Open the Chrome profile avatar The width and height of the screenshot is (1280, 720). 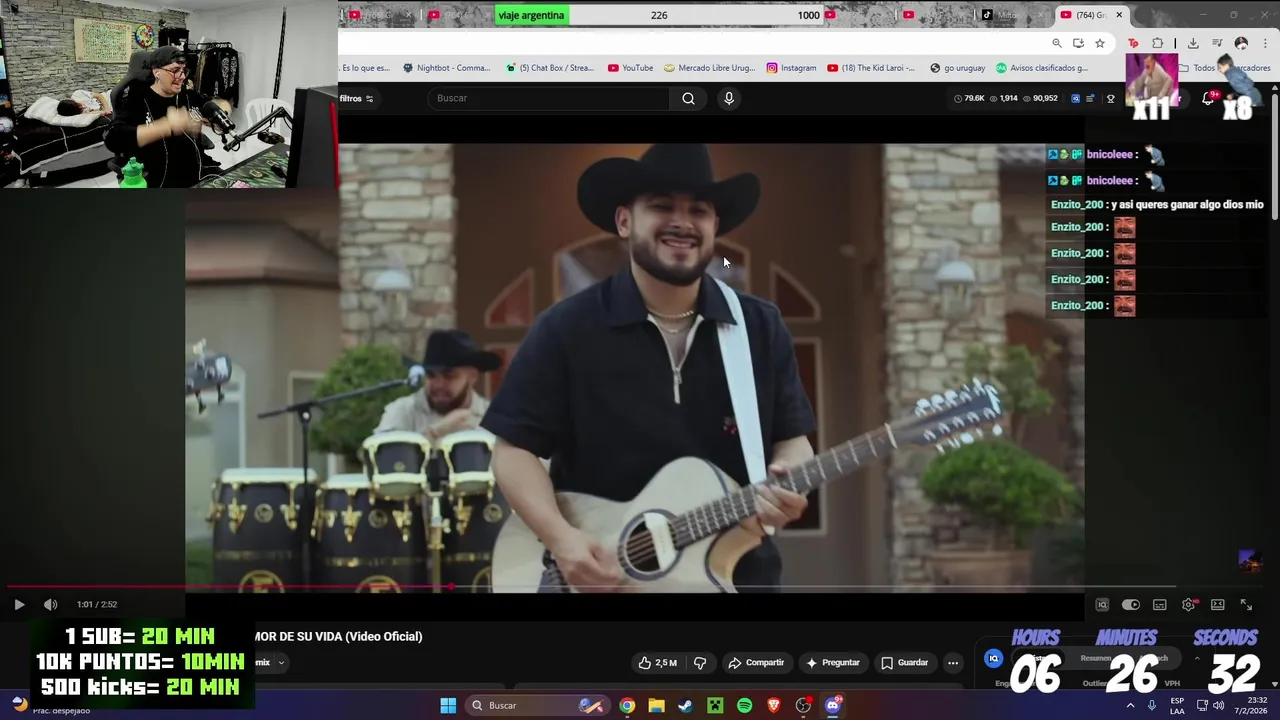(x=1241, y=43)
